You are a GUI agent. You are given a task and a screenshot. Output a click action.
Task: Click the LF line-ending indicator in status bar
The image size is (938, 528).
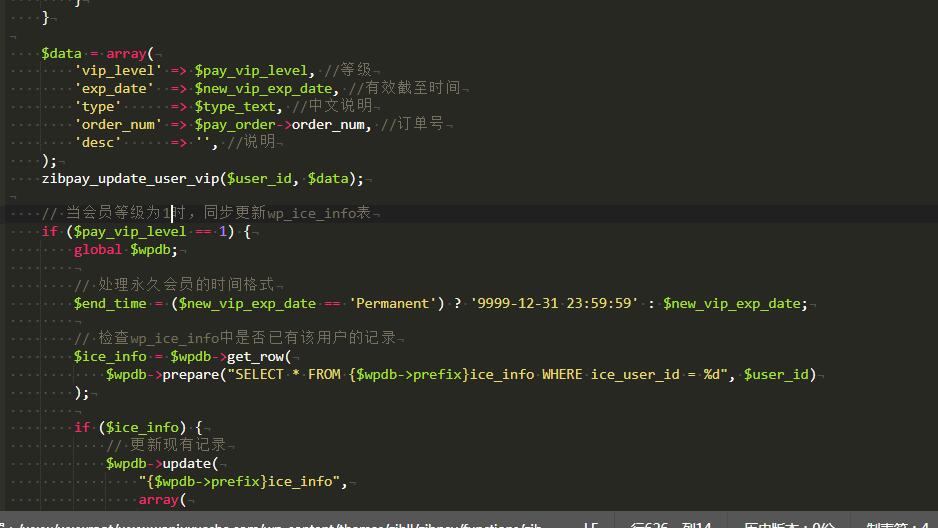click(590, 525)
